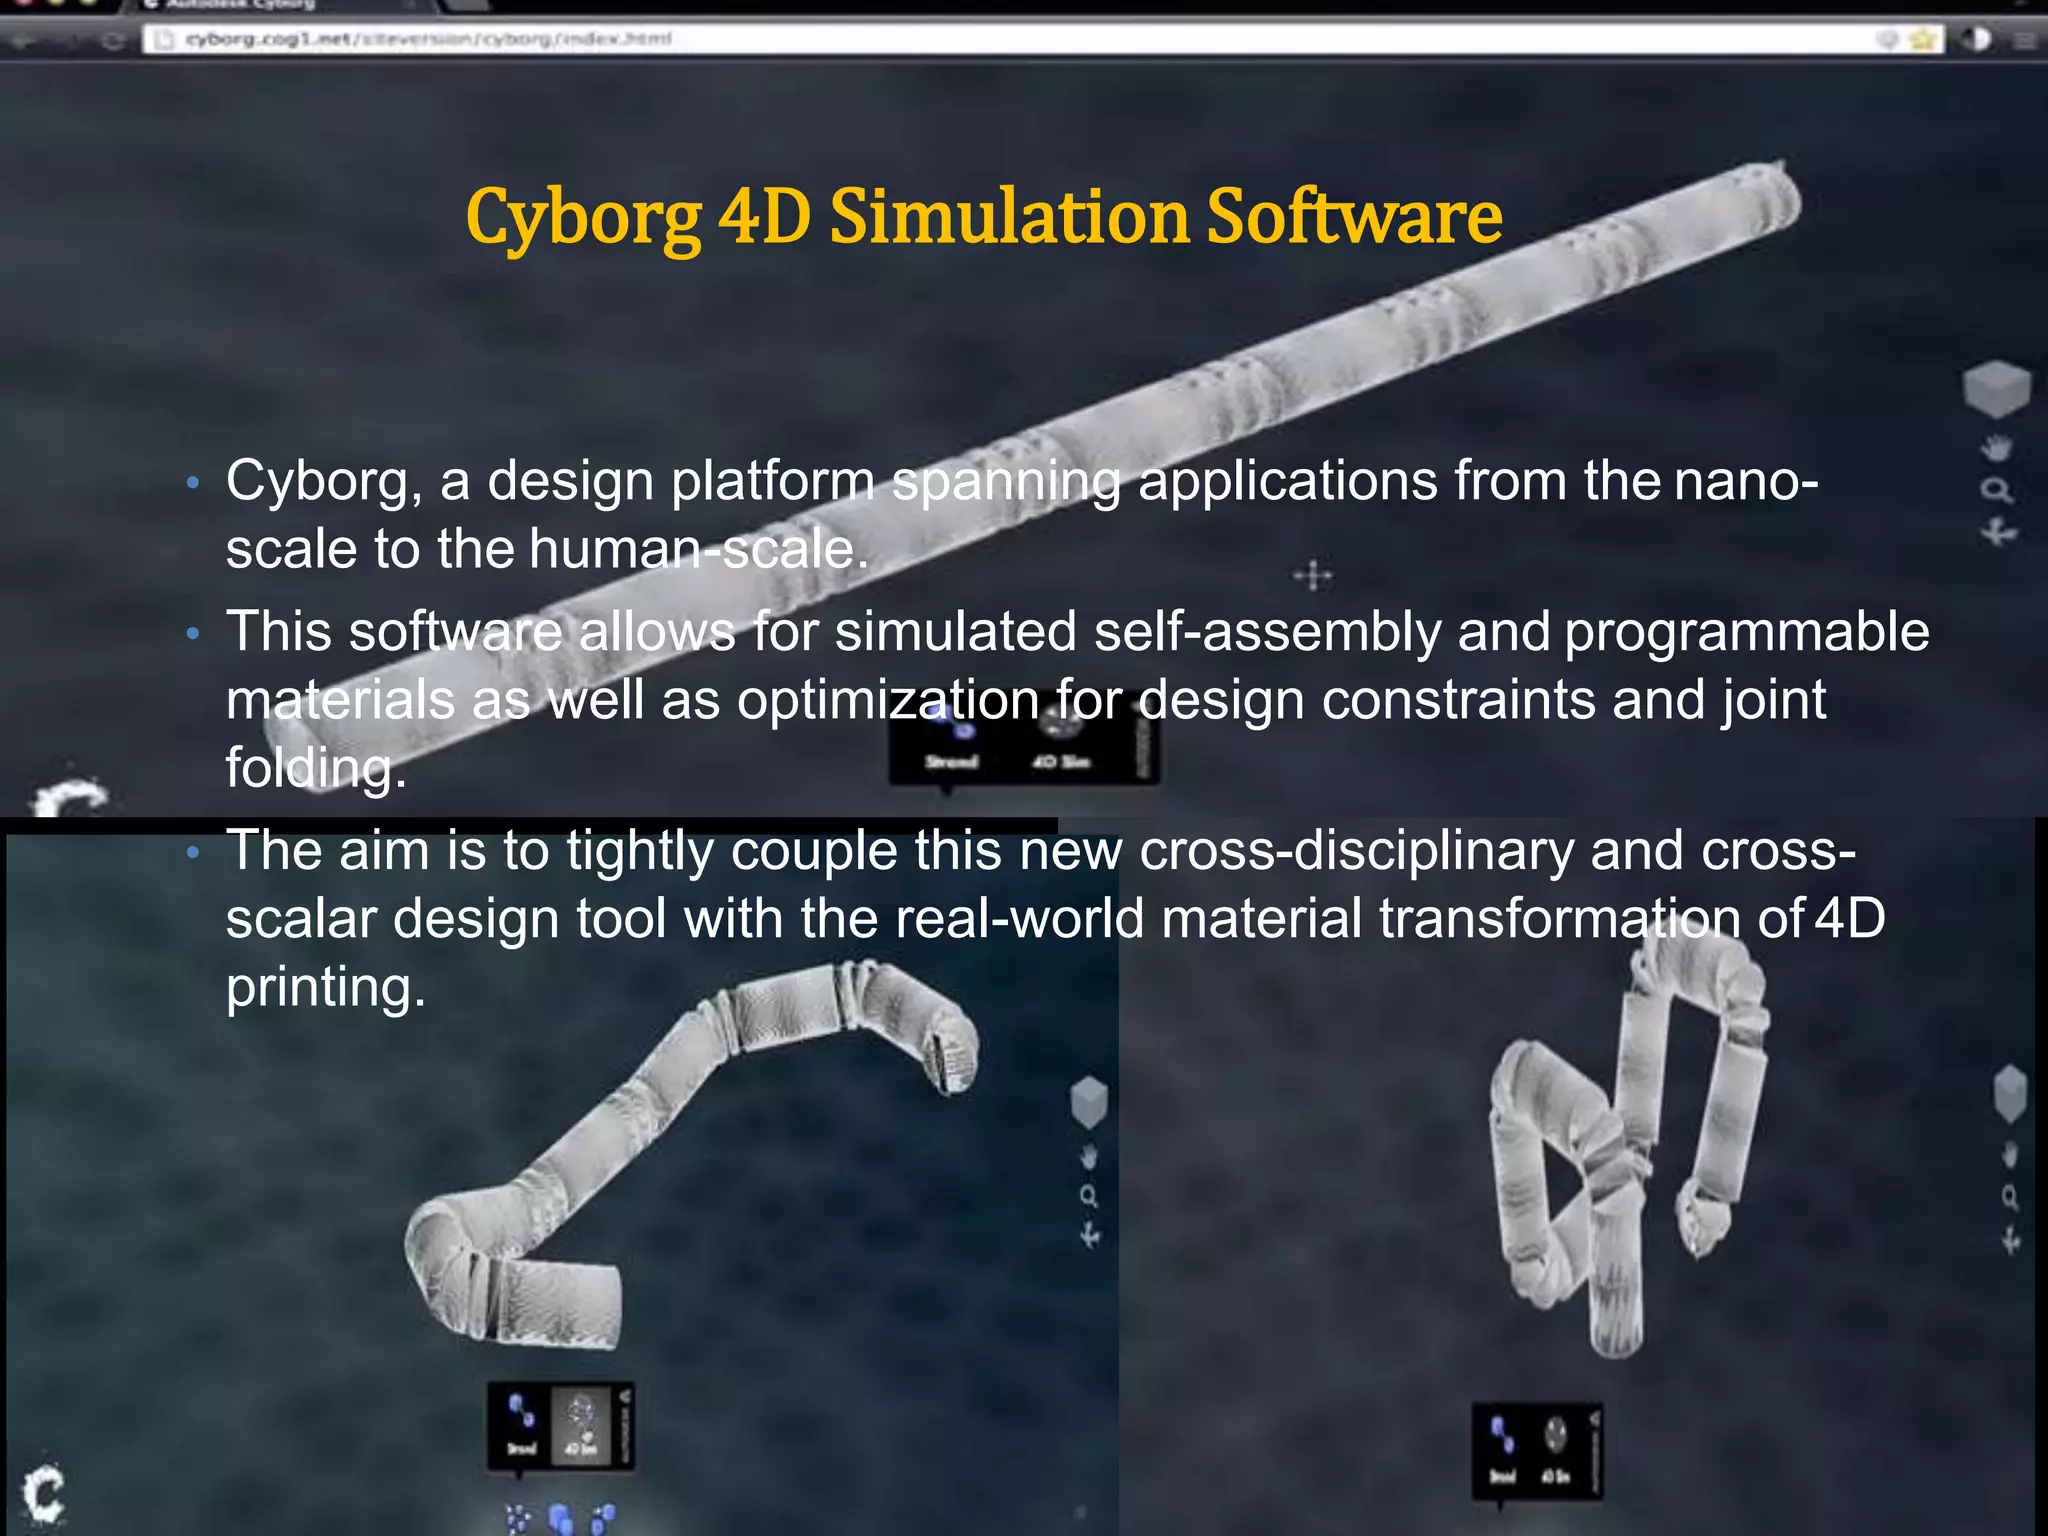Open the browser hamburger menu
2048x1536 pixels.
[2024, 41]
